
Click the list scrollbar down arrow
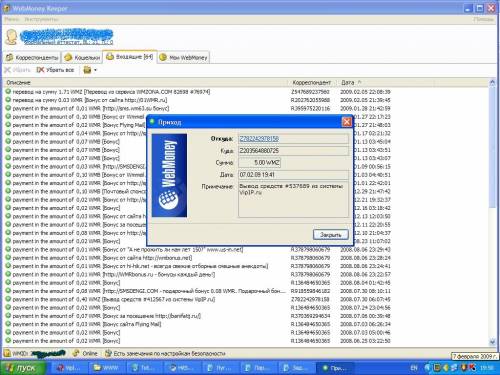(x=492, y=342)
